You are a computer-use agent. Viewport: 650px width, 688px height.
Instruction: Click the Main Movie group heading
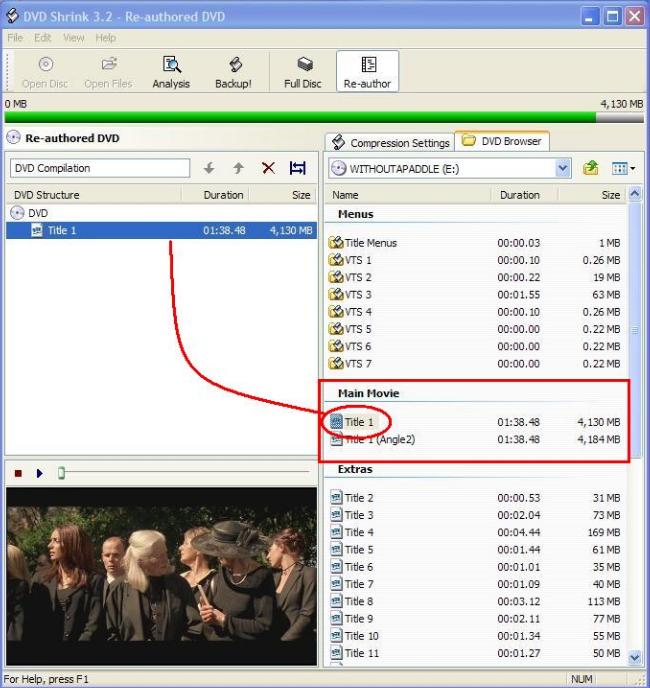368,393
